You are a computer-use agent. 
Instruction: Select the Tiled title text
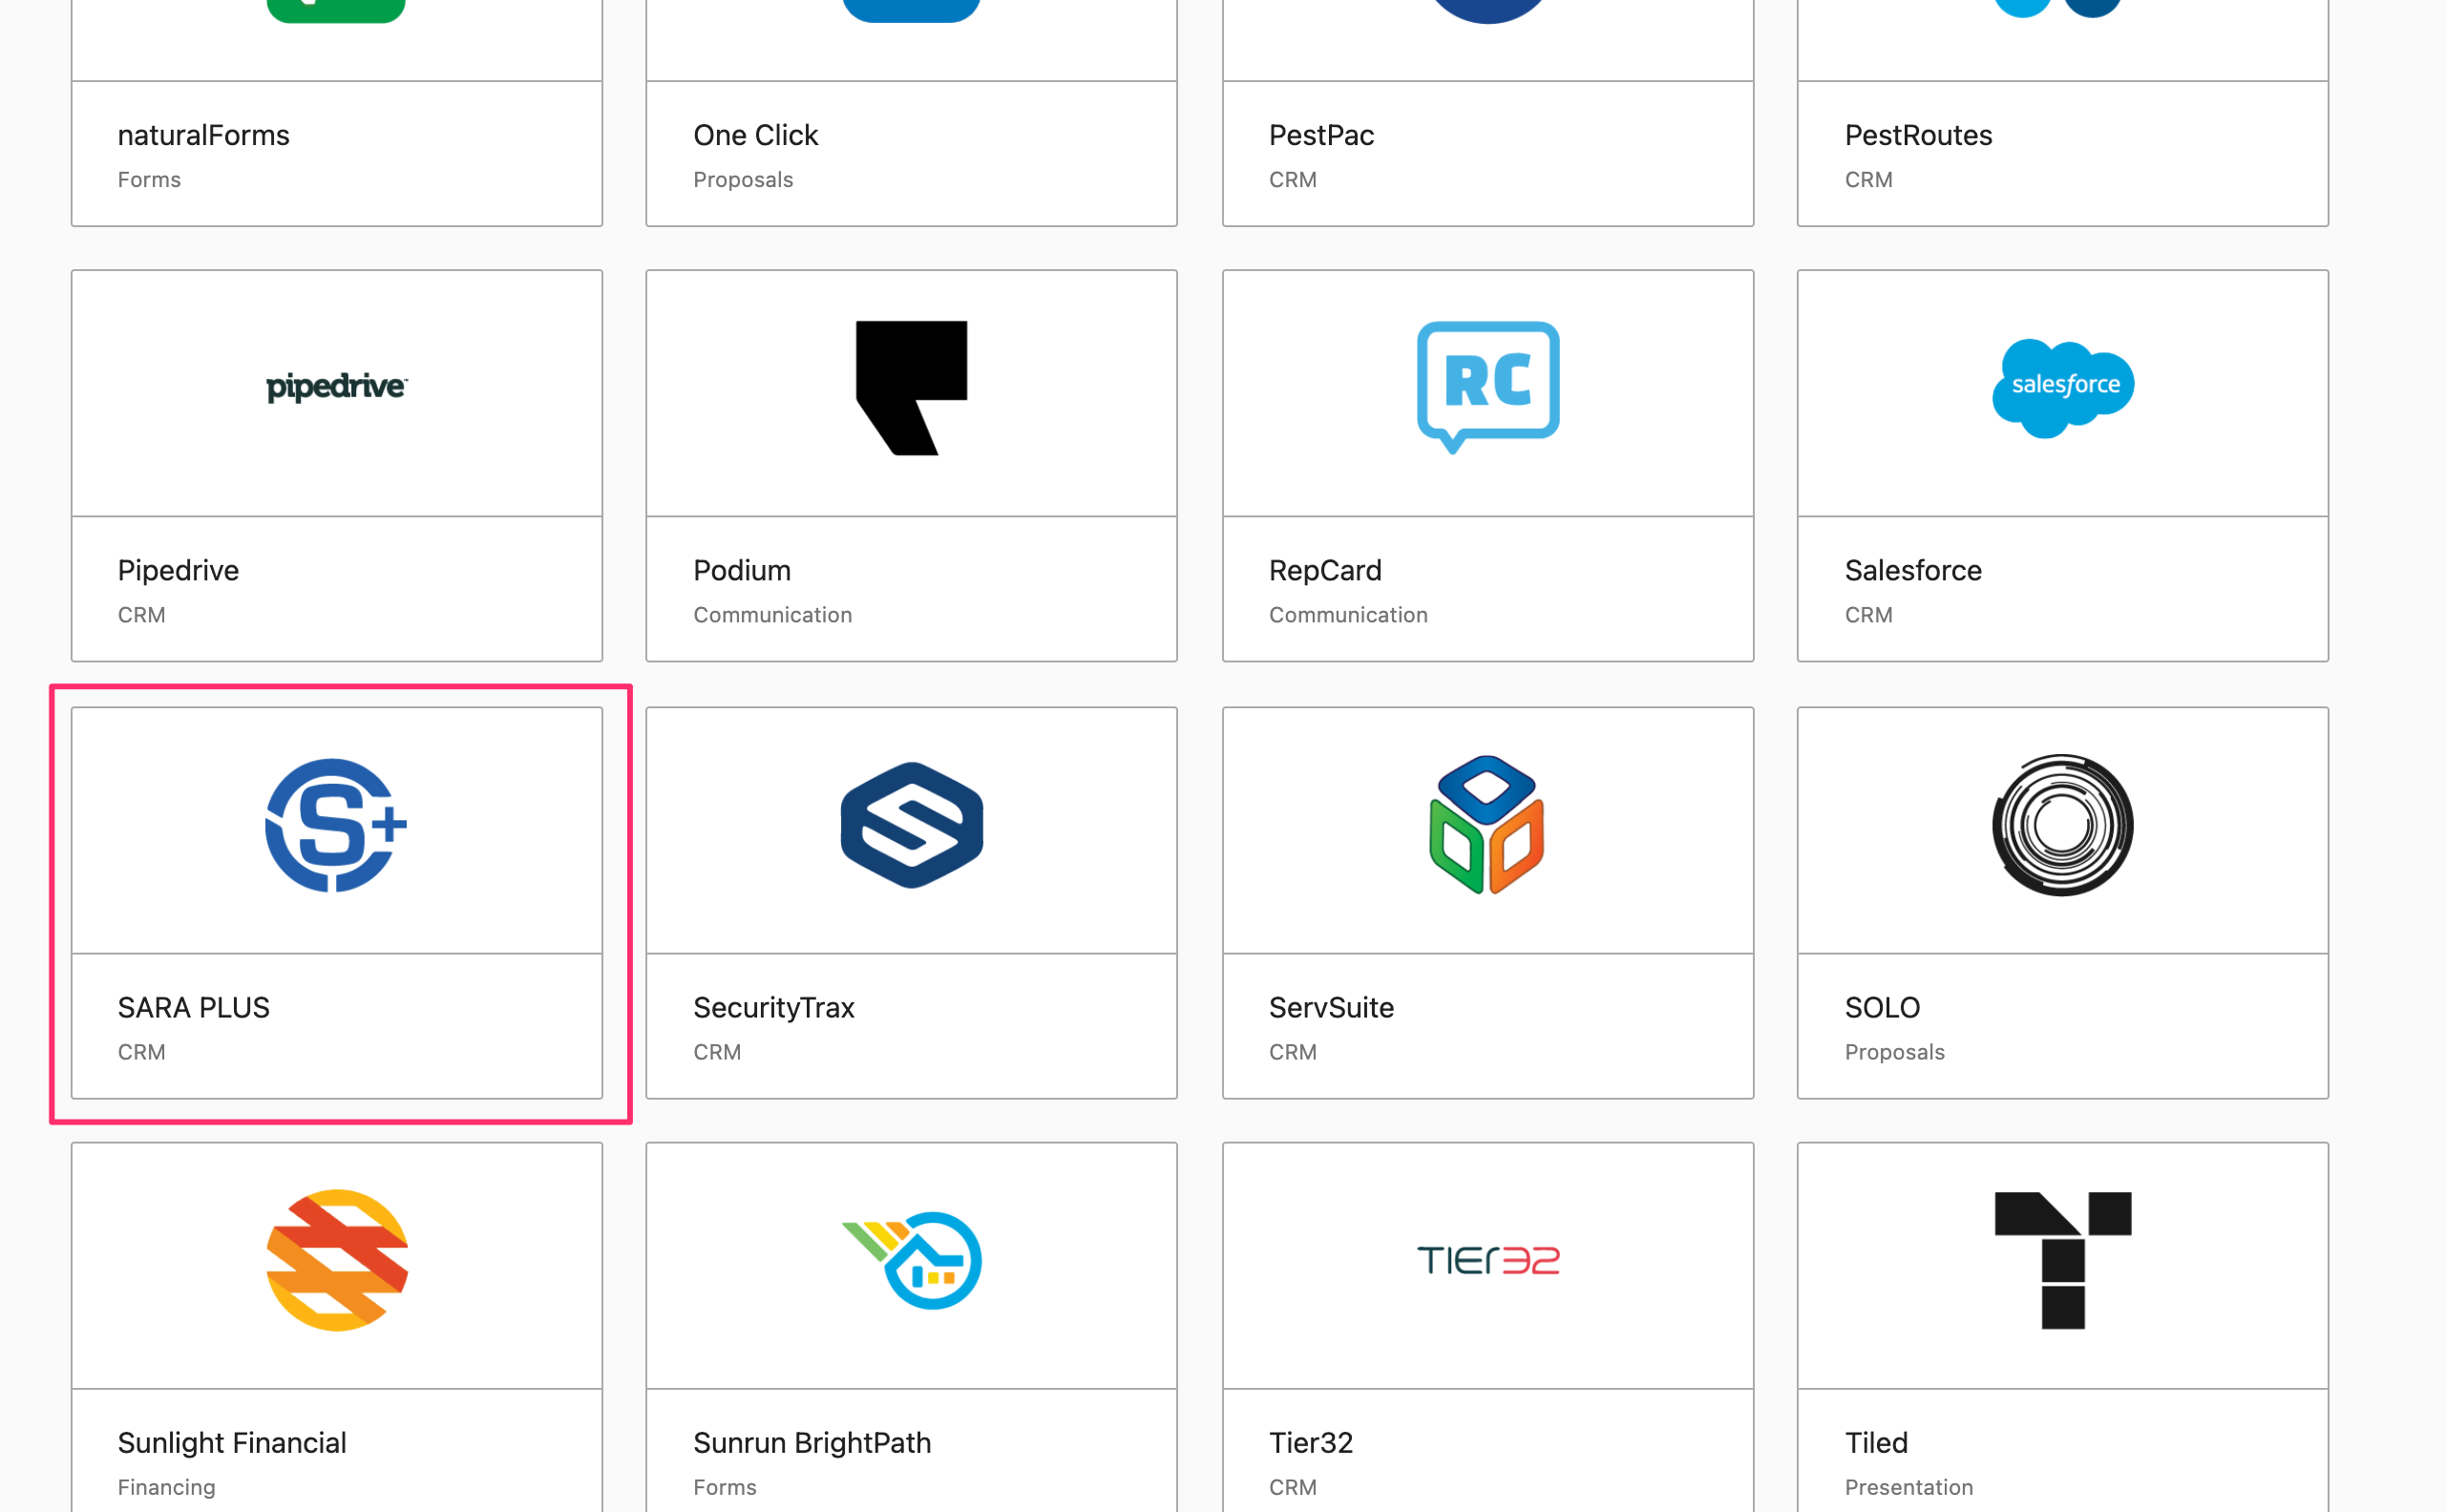[1876, 1442]
